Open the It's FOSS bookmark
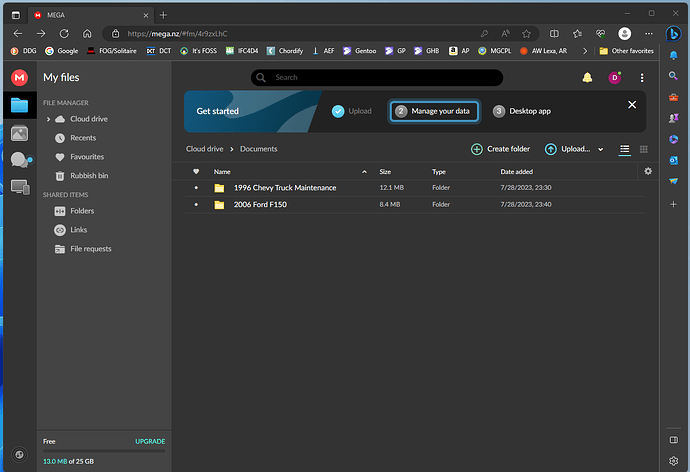690x472 pixels. pos(198,51)
